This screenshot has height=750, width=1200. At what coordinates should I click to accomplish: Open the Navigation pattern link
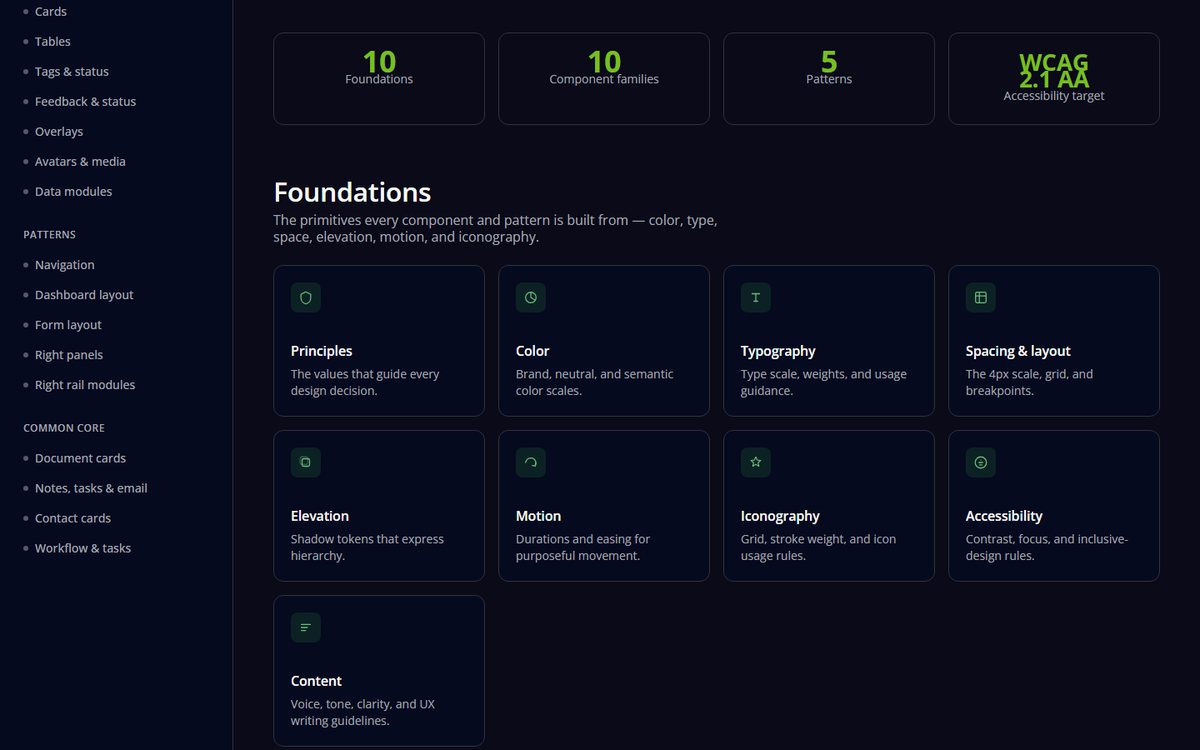click(65, 265)
